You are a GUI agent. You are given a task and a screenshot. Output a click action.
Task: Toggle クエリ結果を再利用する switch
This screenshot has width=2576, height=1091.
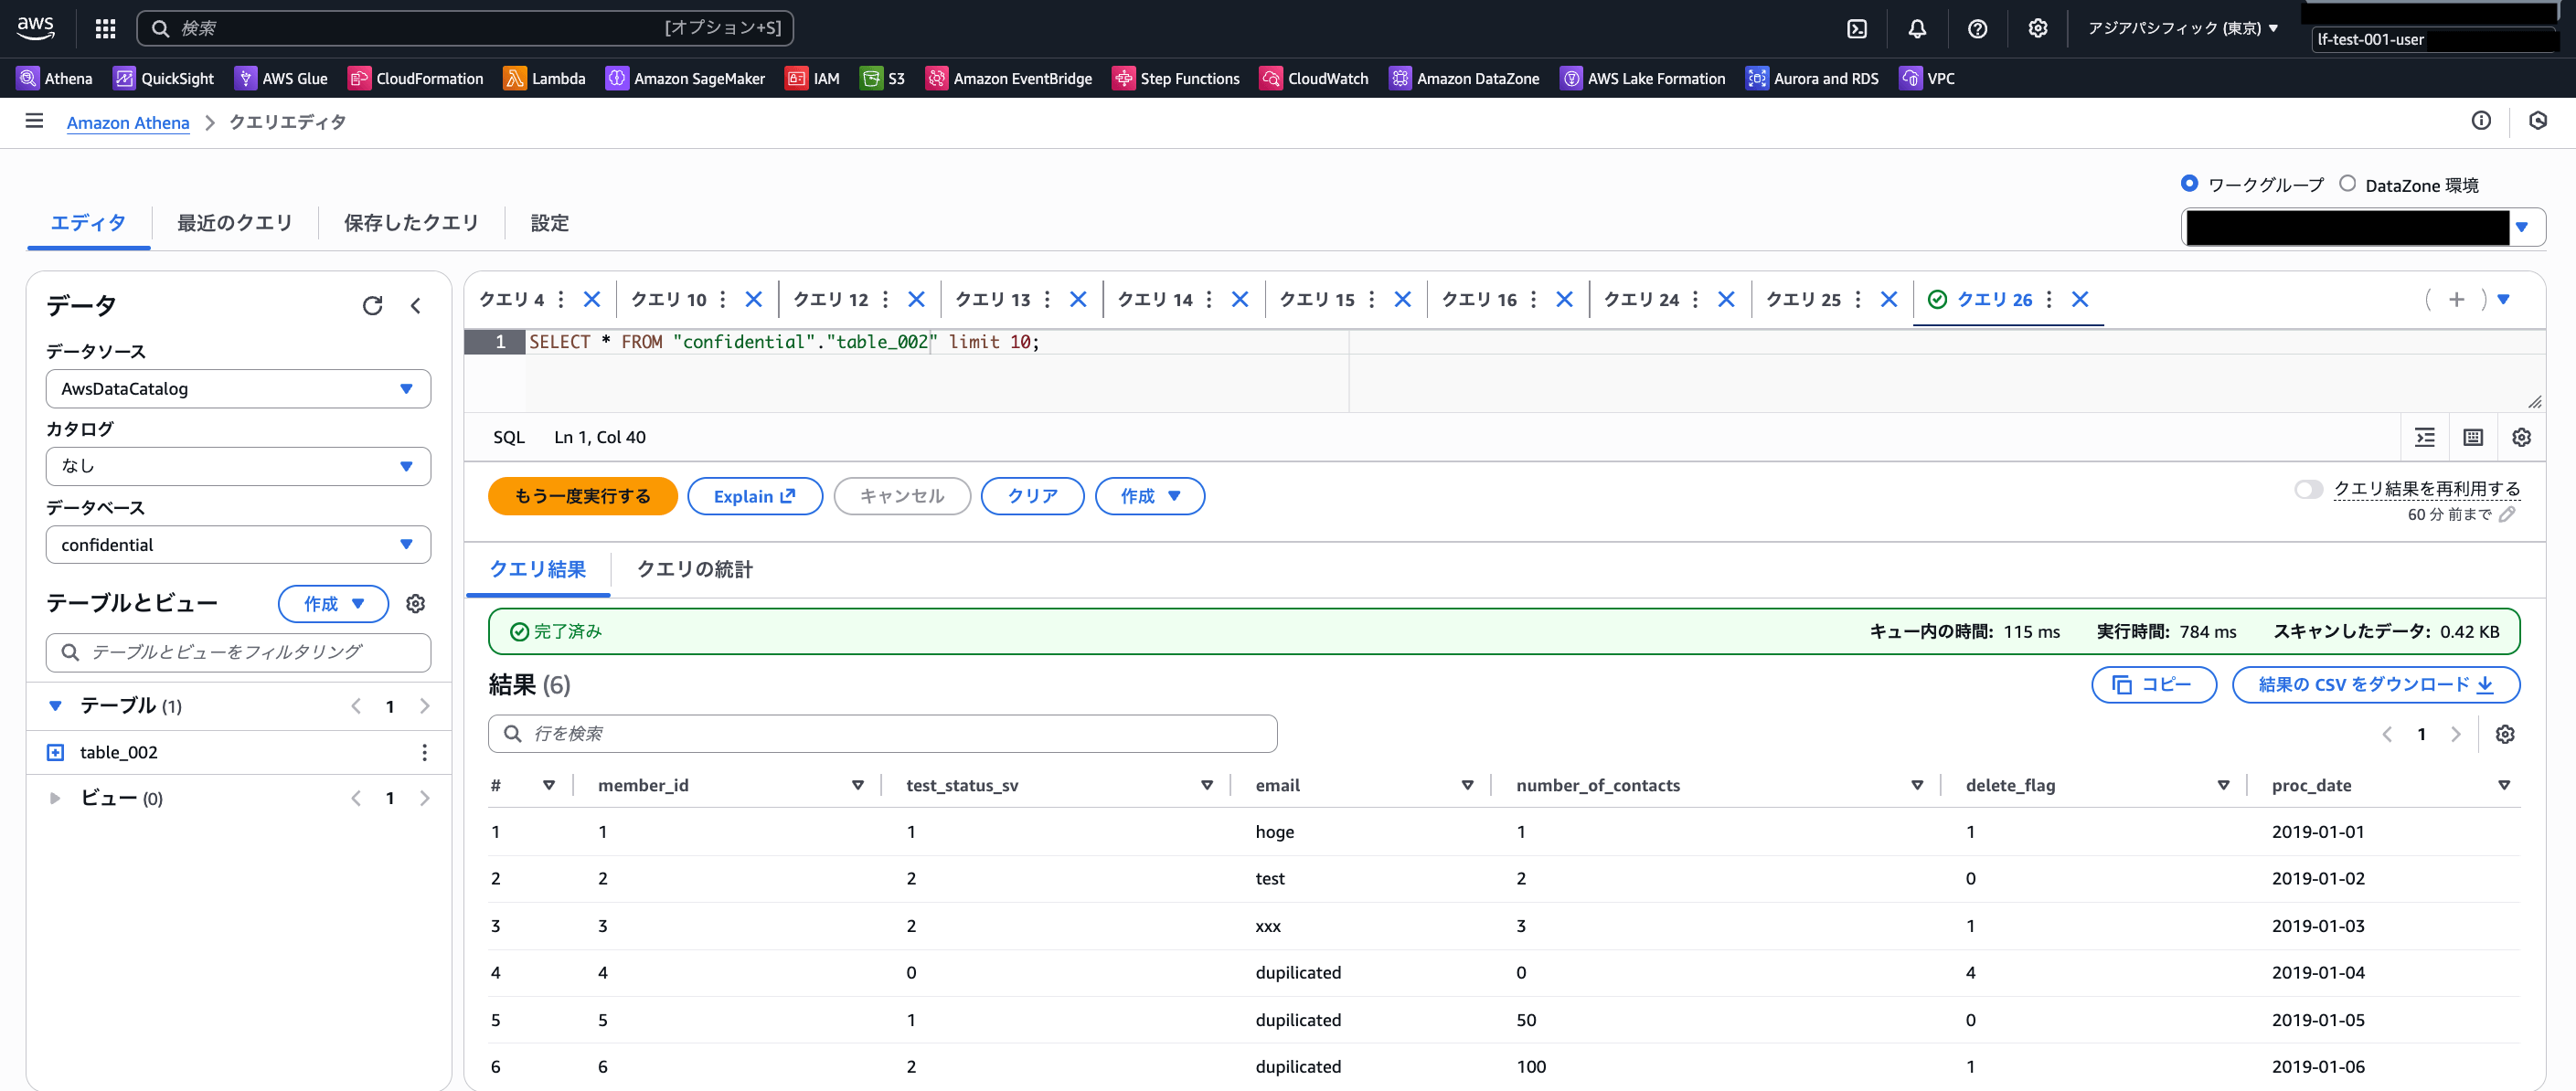click(x=2308, y=489)
